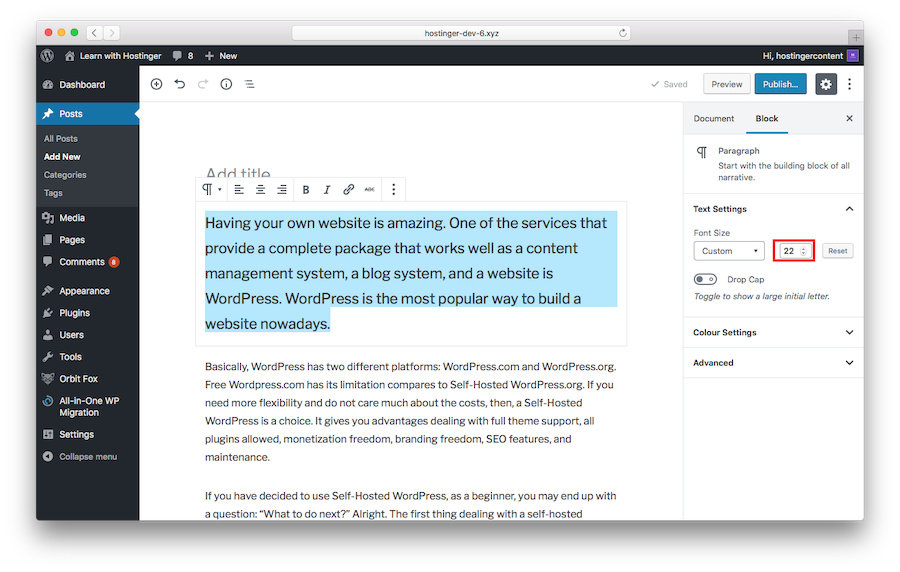Open the hostingercontent user account menu
This screenshot has height=572, width=900.
pyautogui.click(x=810, y=56)
